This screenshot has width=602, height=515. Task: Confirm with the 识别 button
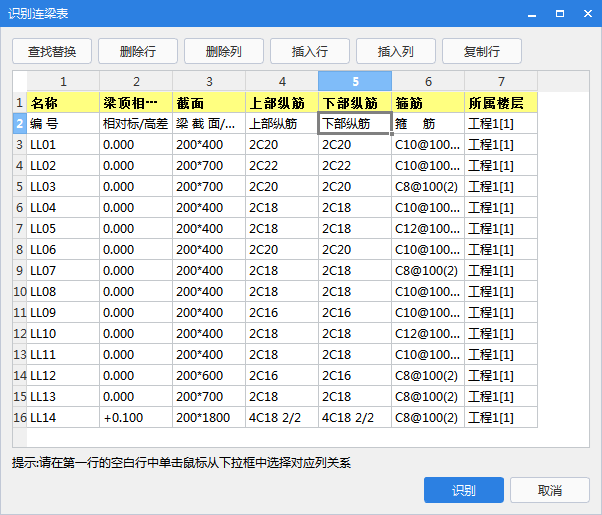(x=463, y=490)
